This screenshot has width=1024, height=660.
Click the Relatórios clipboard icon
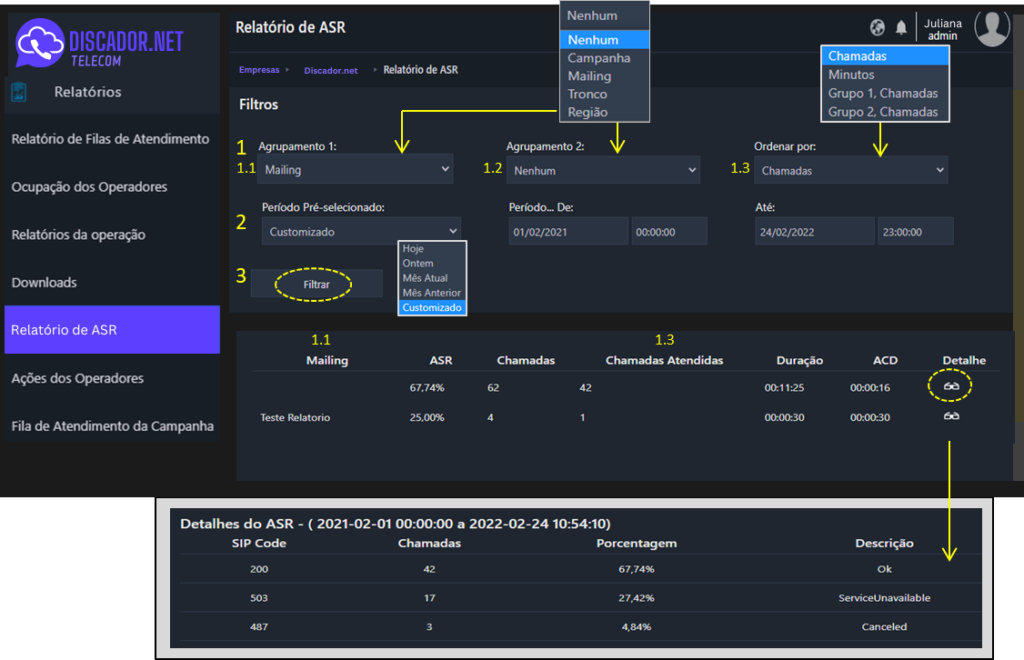pos(19,92)
